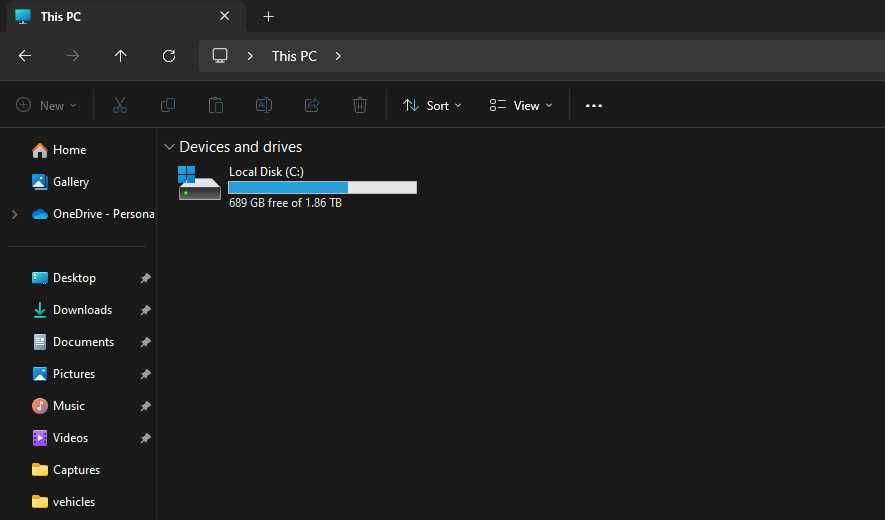Expand chevron before This PC breadcrumb
The width and height of the screenshot is (885, 520).
tap(250, 56)
